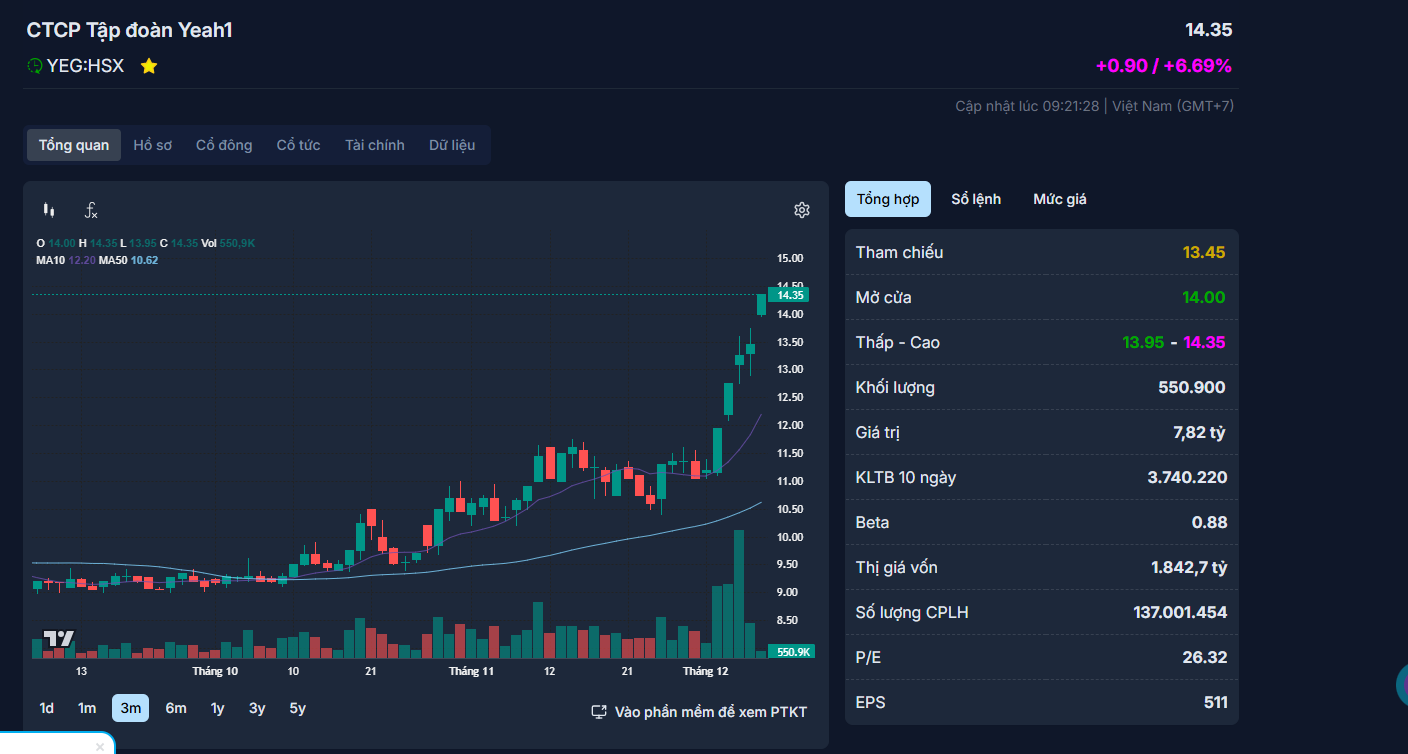
Task: Switch to Mức giá view
Action: [1059, 199]
